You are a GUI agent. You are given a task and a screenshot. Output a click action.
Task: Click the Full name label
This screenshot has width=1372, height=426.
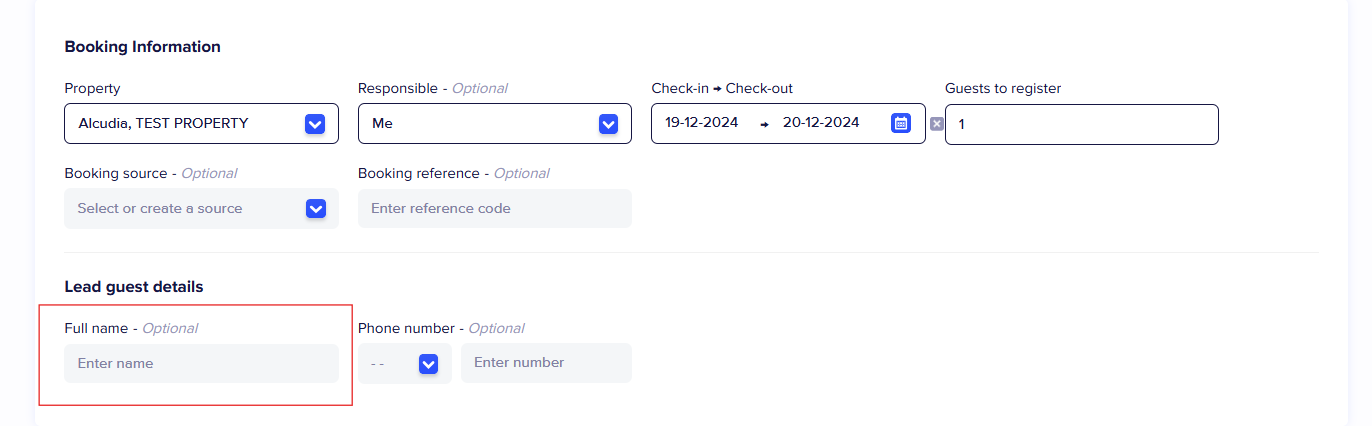coord(96,328)
